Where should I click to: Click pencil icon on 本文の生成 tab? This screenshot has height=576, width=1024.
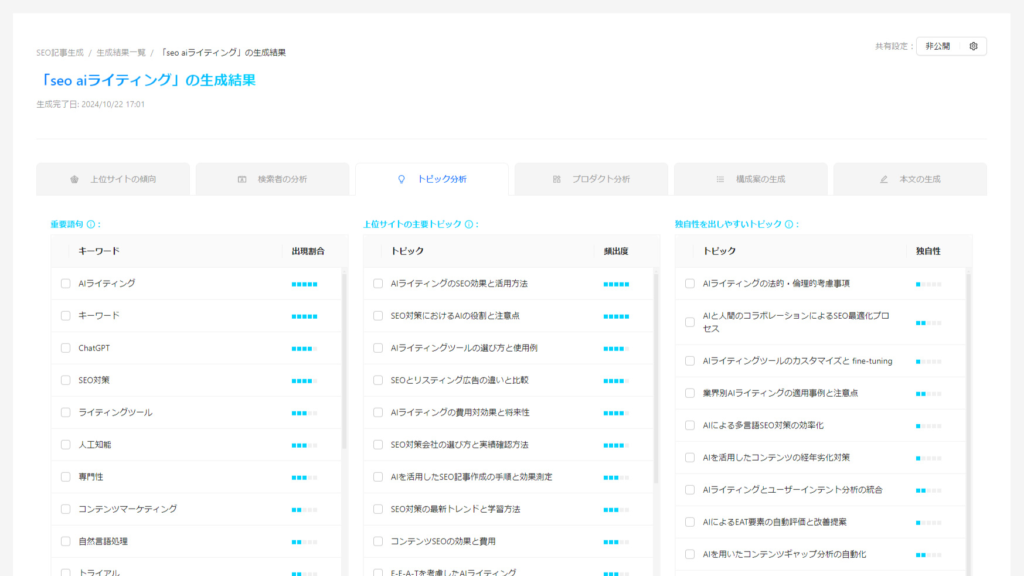pos(884,179)
